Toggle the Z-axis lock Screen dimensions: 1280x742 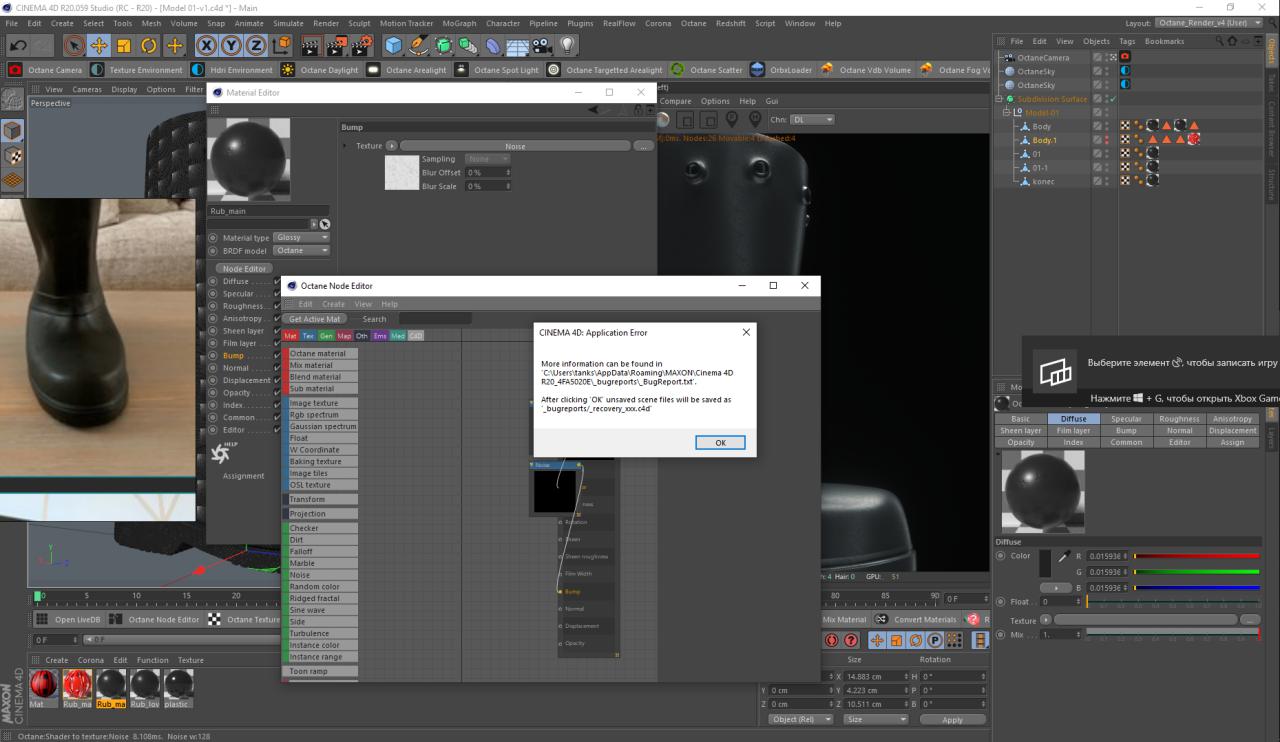click(x=256, y=45)
